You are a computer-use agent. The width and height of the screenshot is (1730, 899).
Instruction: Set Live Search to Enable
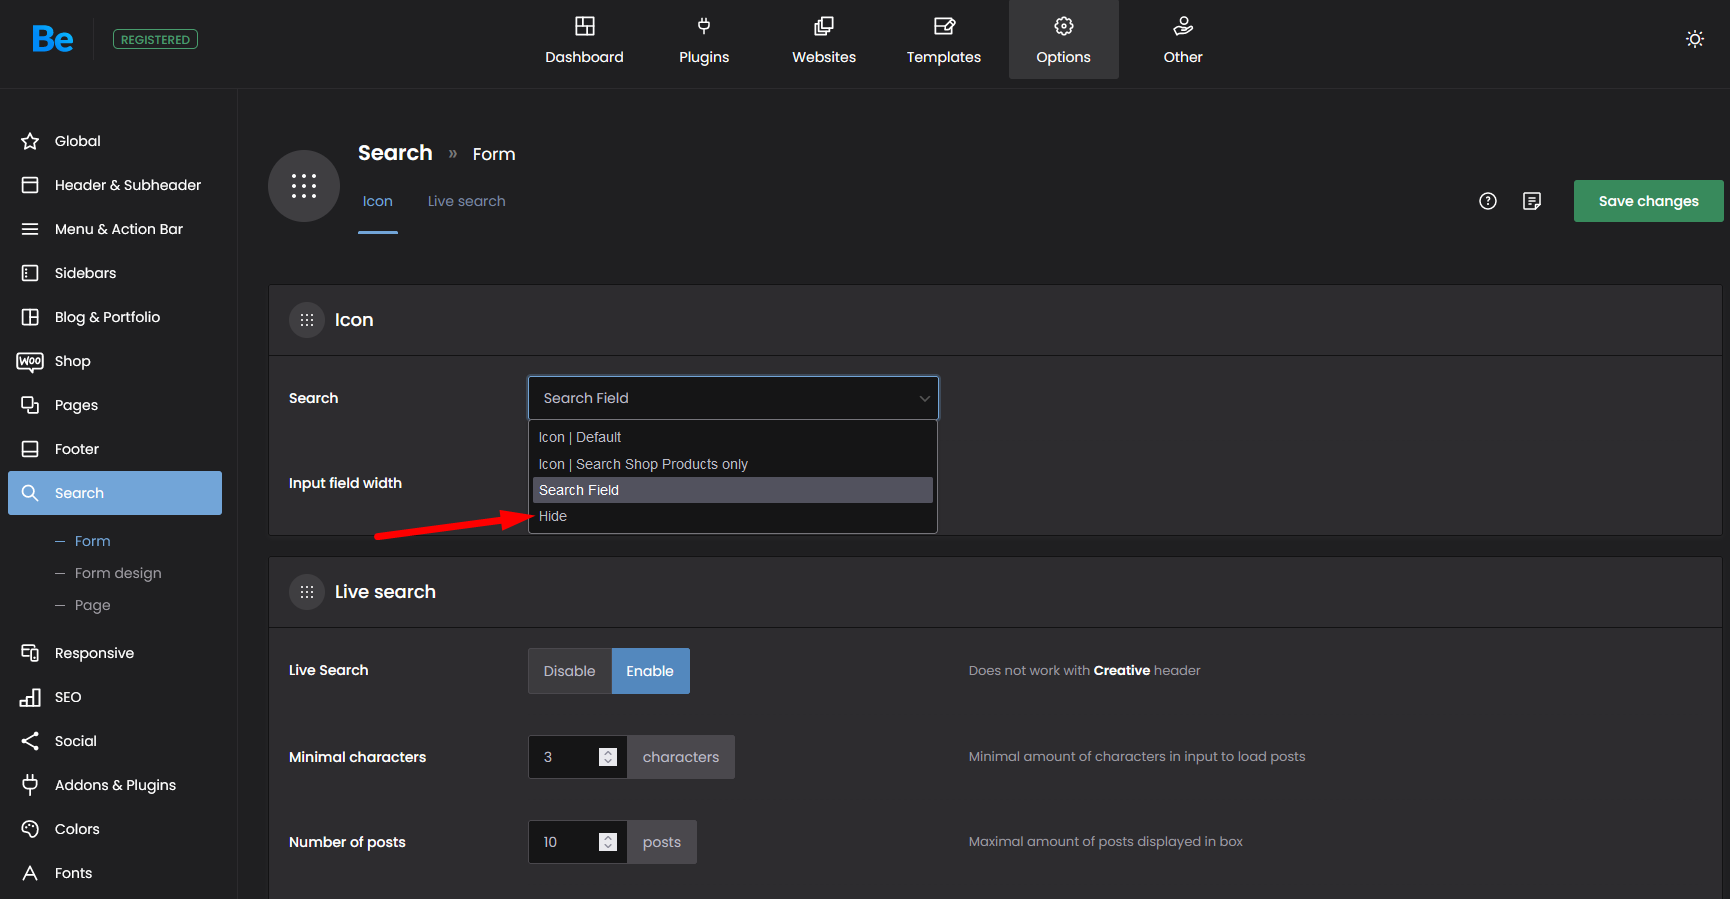click(650, 671)
